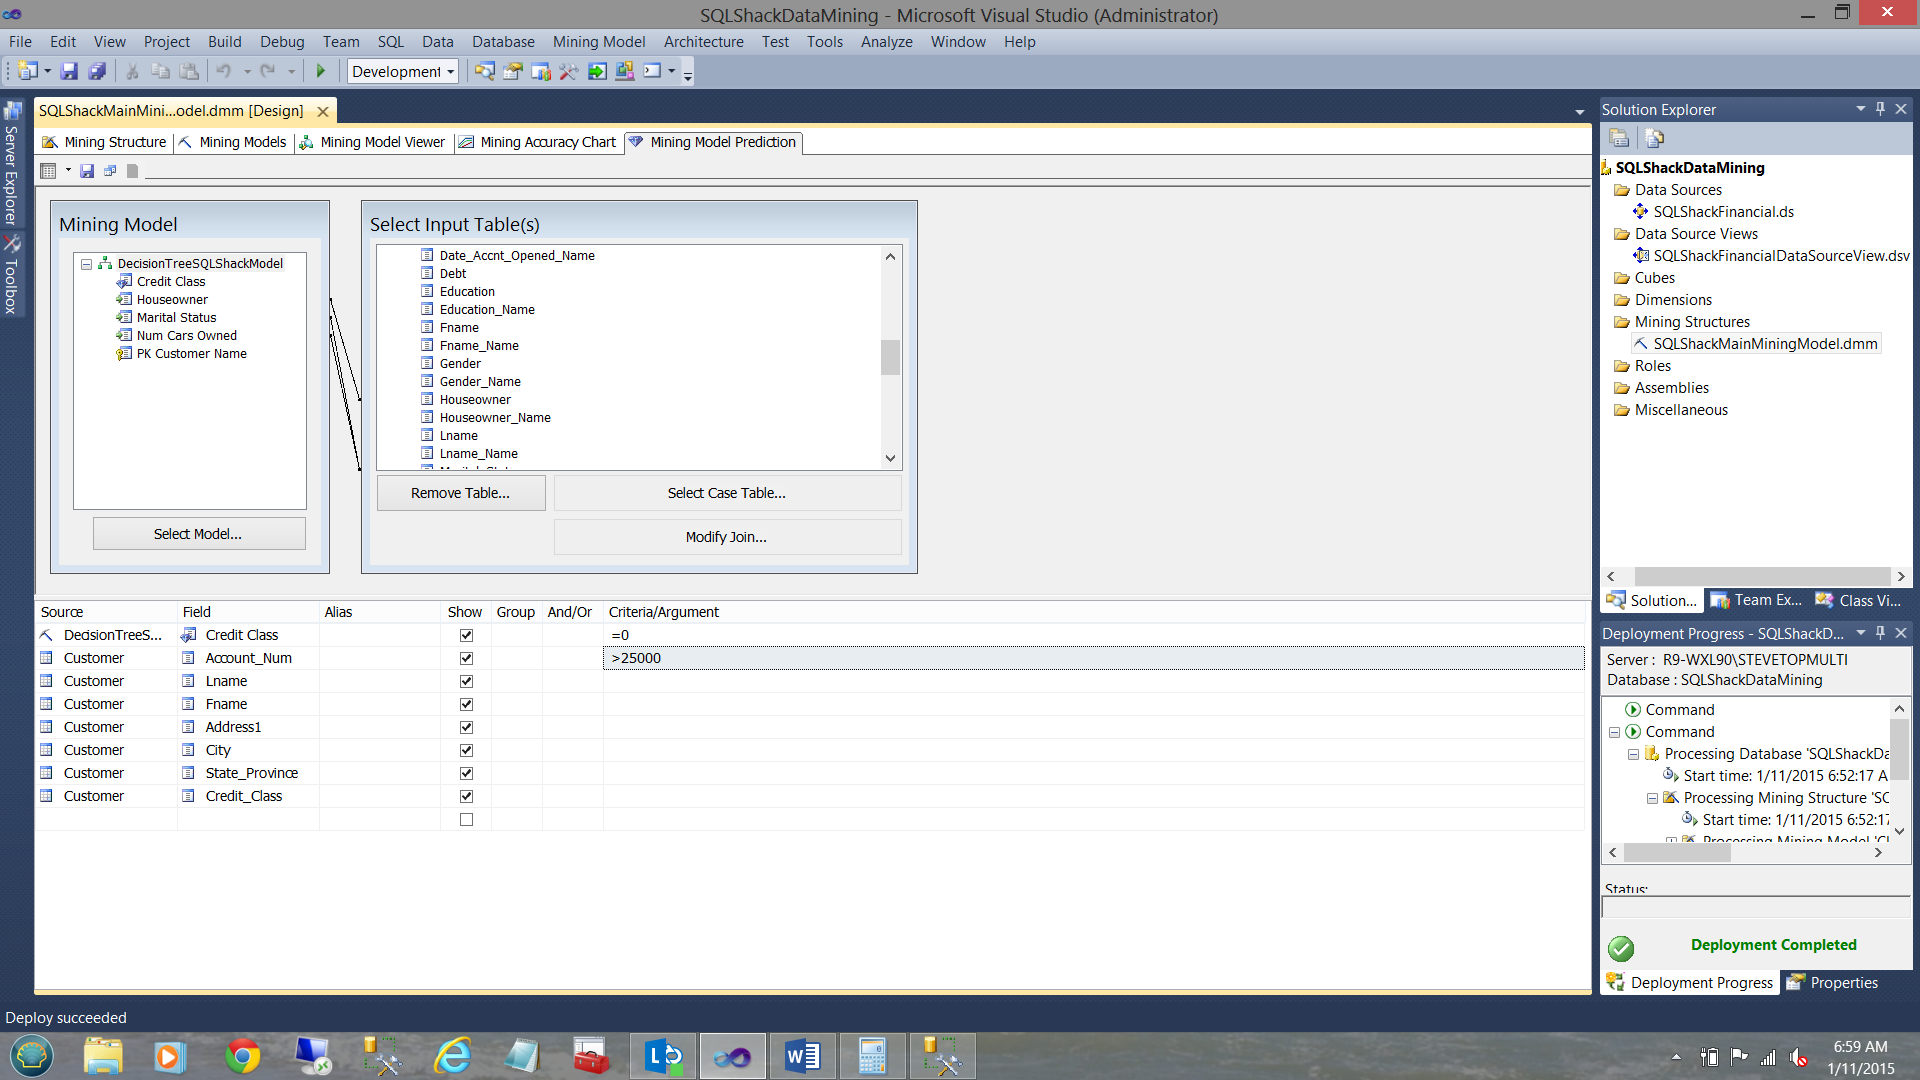This screenshot has width=1920, height=1080.
Task: Click the Modify Join button
Action: pos(727,537)
